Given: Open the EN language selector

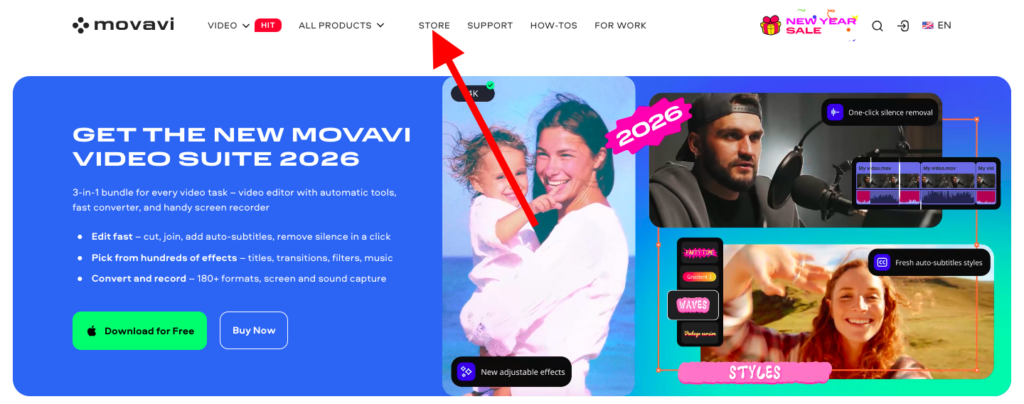Looking at the screenshot, I should tap(944, 25).
